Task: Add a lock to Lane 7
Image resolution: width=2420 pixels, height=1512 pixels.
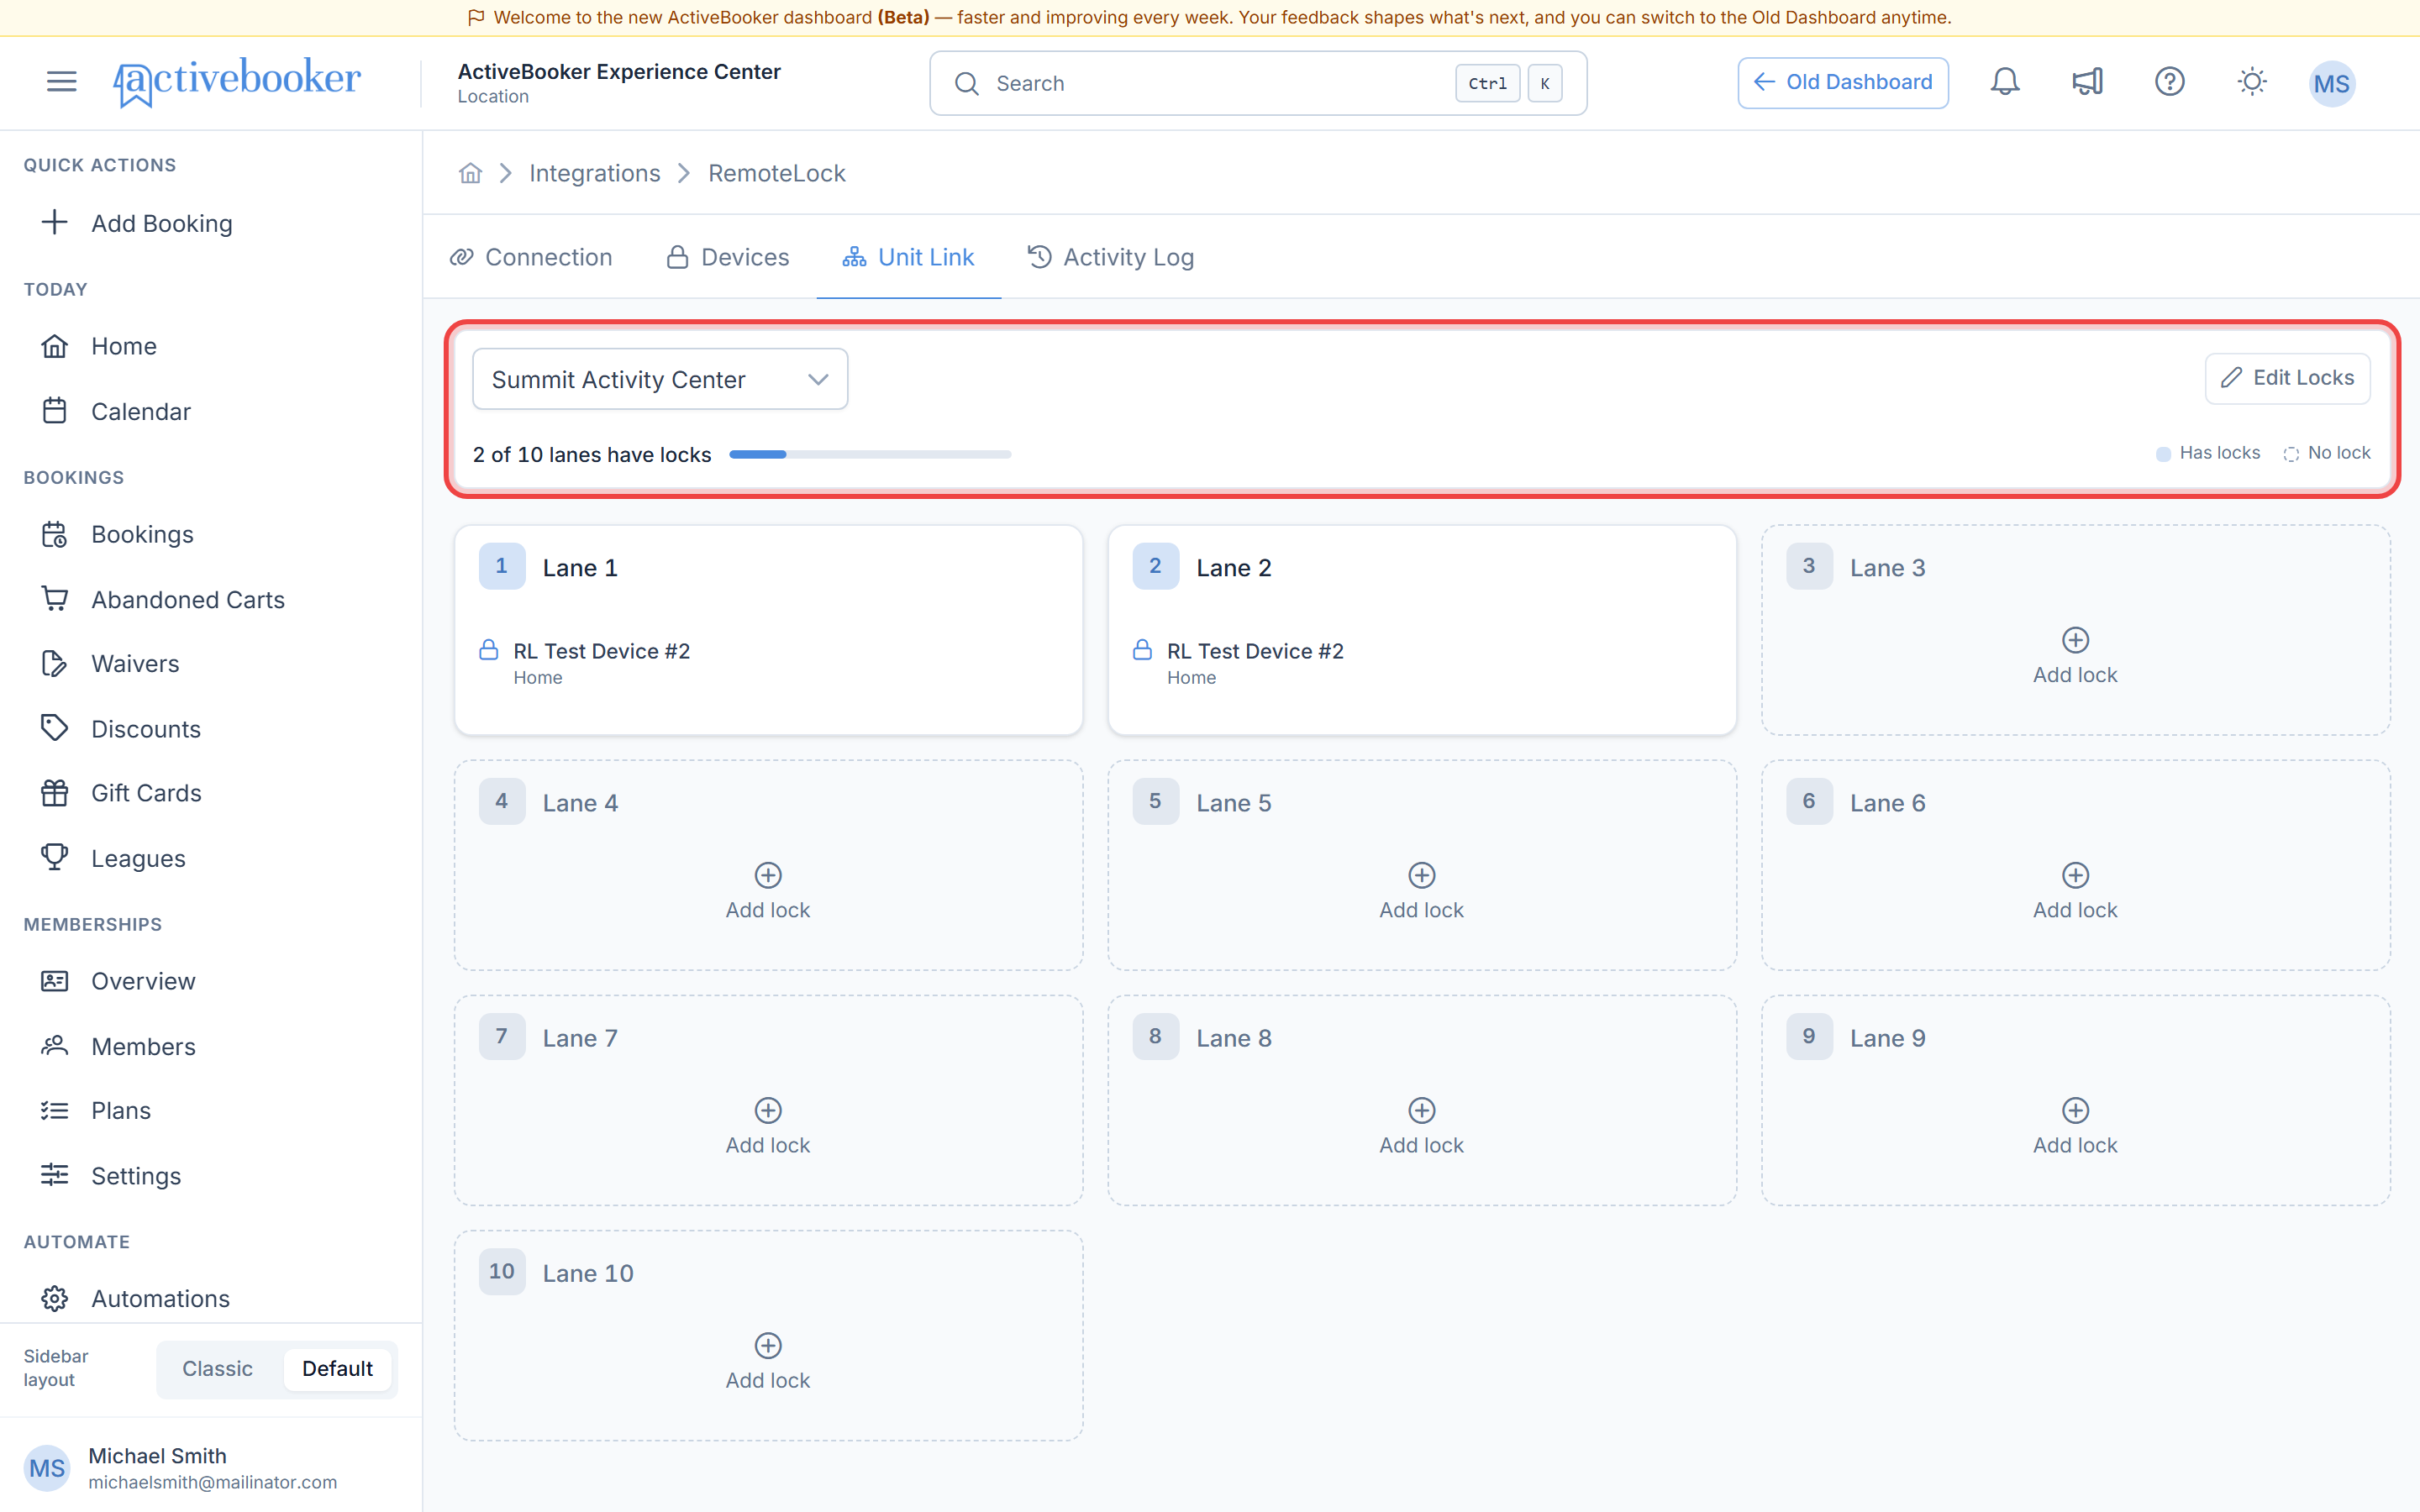Action: 768,1126
